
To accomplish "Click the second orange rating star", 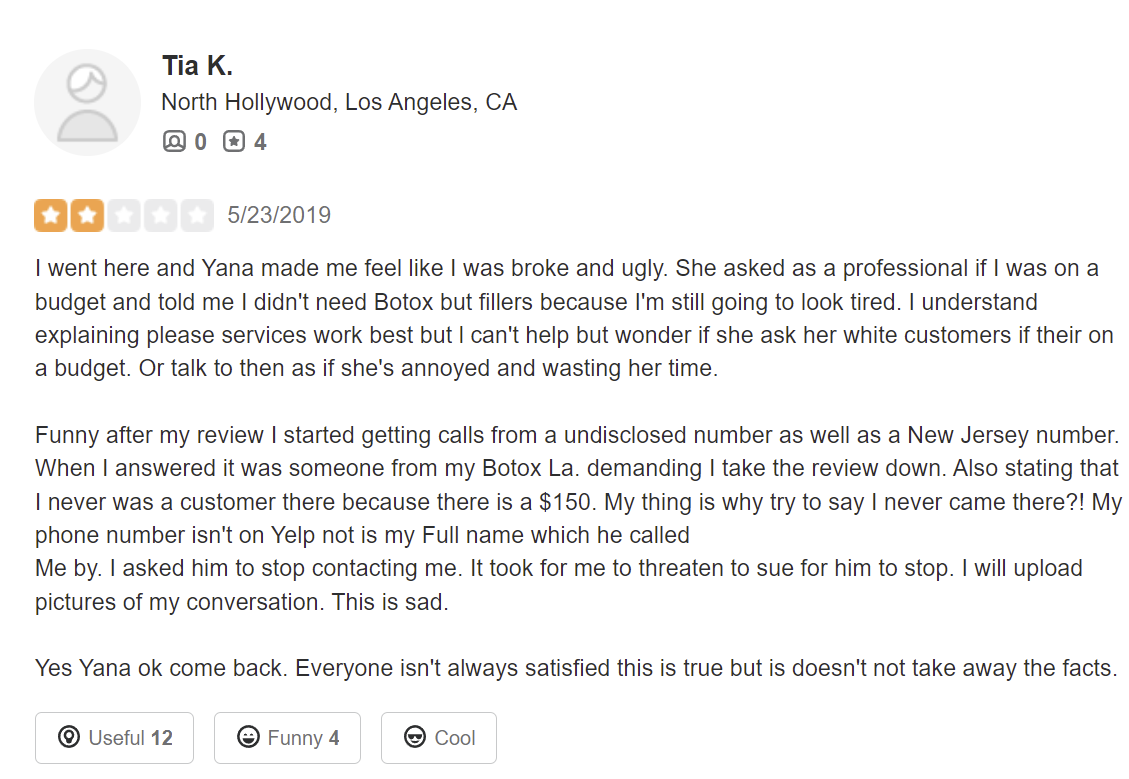I will [87, 215].
